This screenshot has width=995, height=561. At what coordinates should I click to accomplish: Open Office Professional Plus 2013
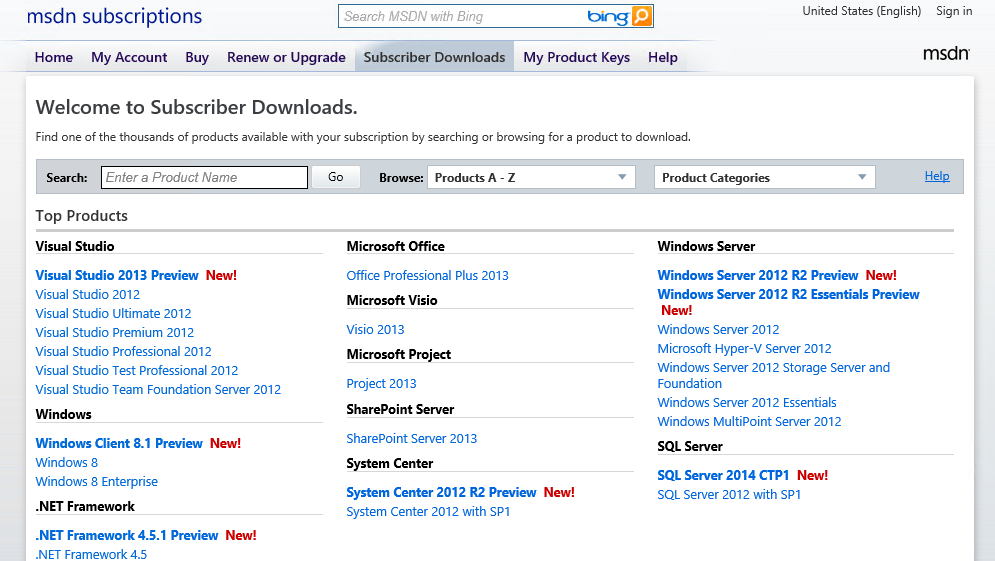click(427, 275)
